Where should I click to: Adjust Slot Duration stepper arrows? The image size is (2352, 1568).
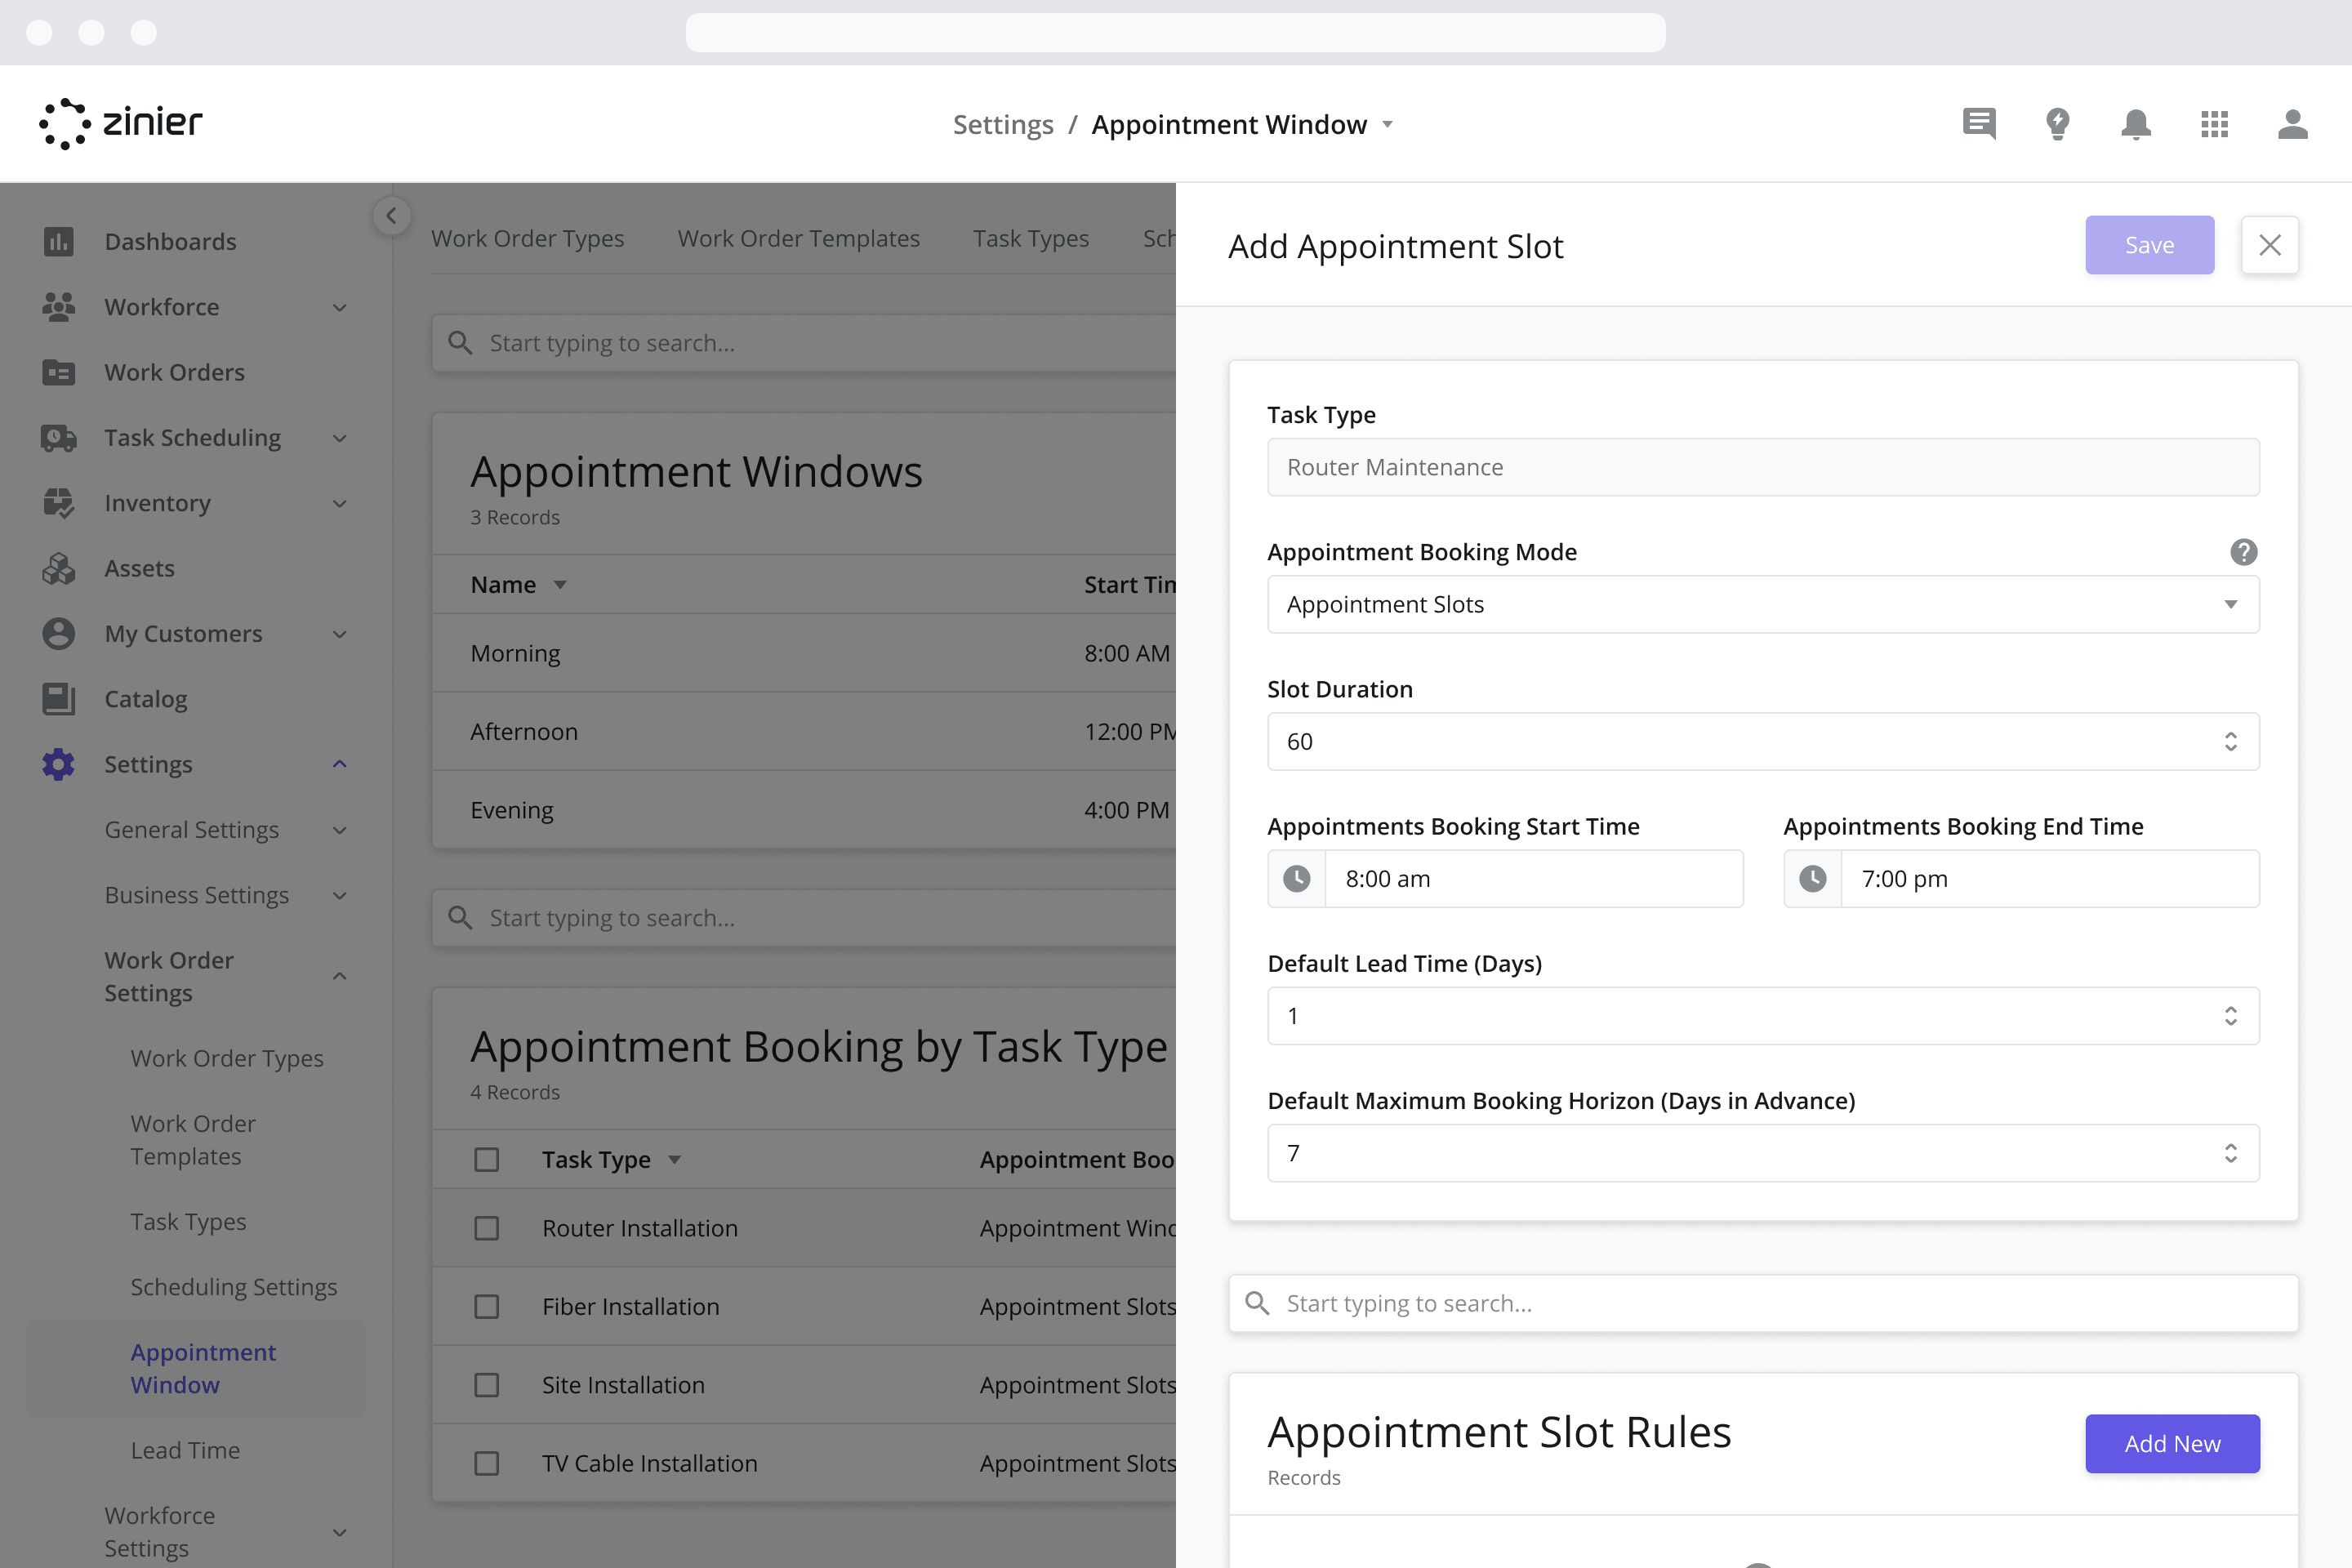coord(2230,741)
